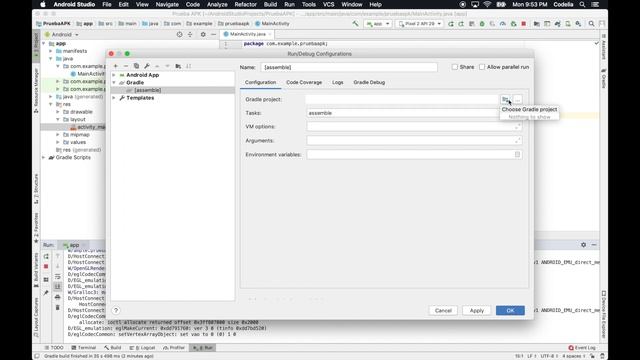Image resolution: width=640 pixels, height=360 pixels.
Task: Open the Refactor menu
Action: click(245, 4)
